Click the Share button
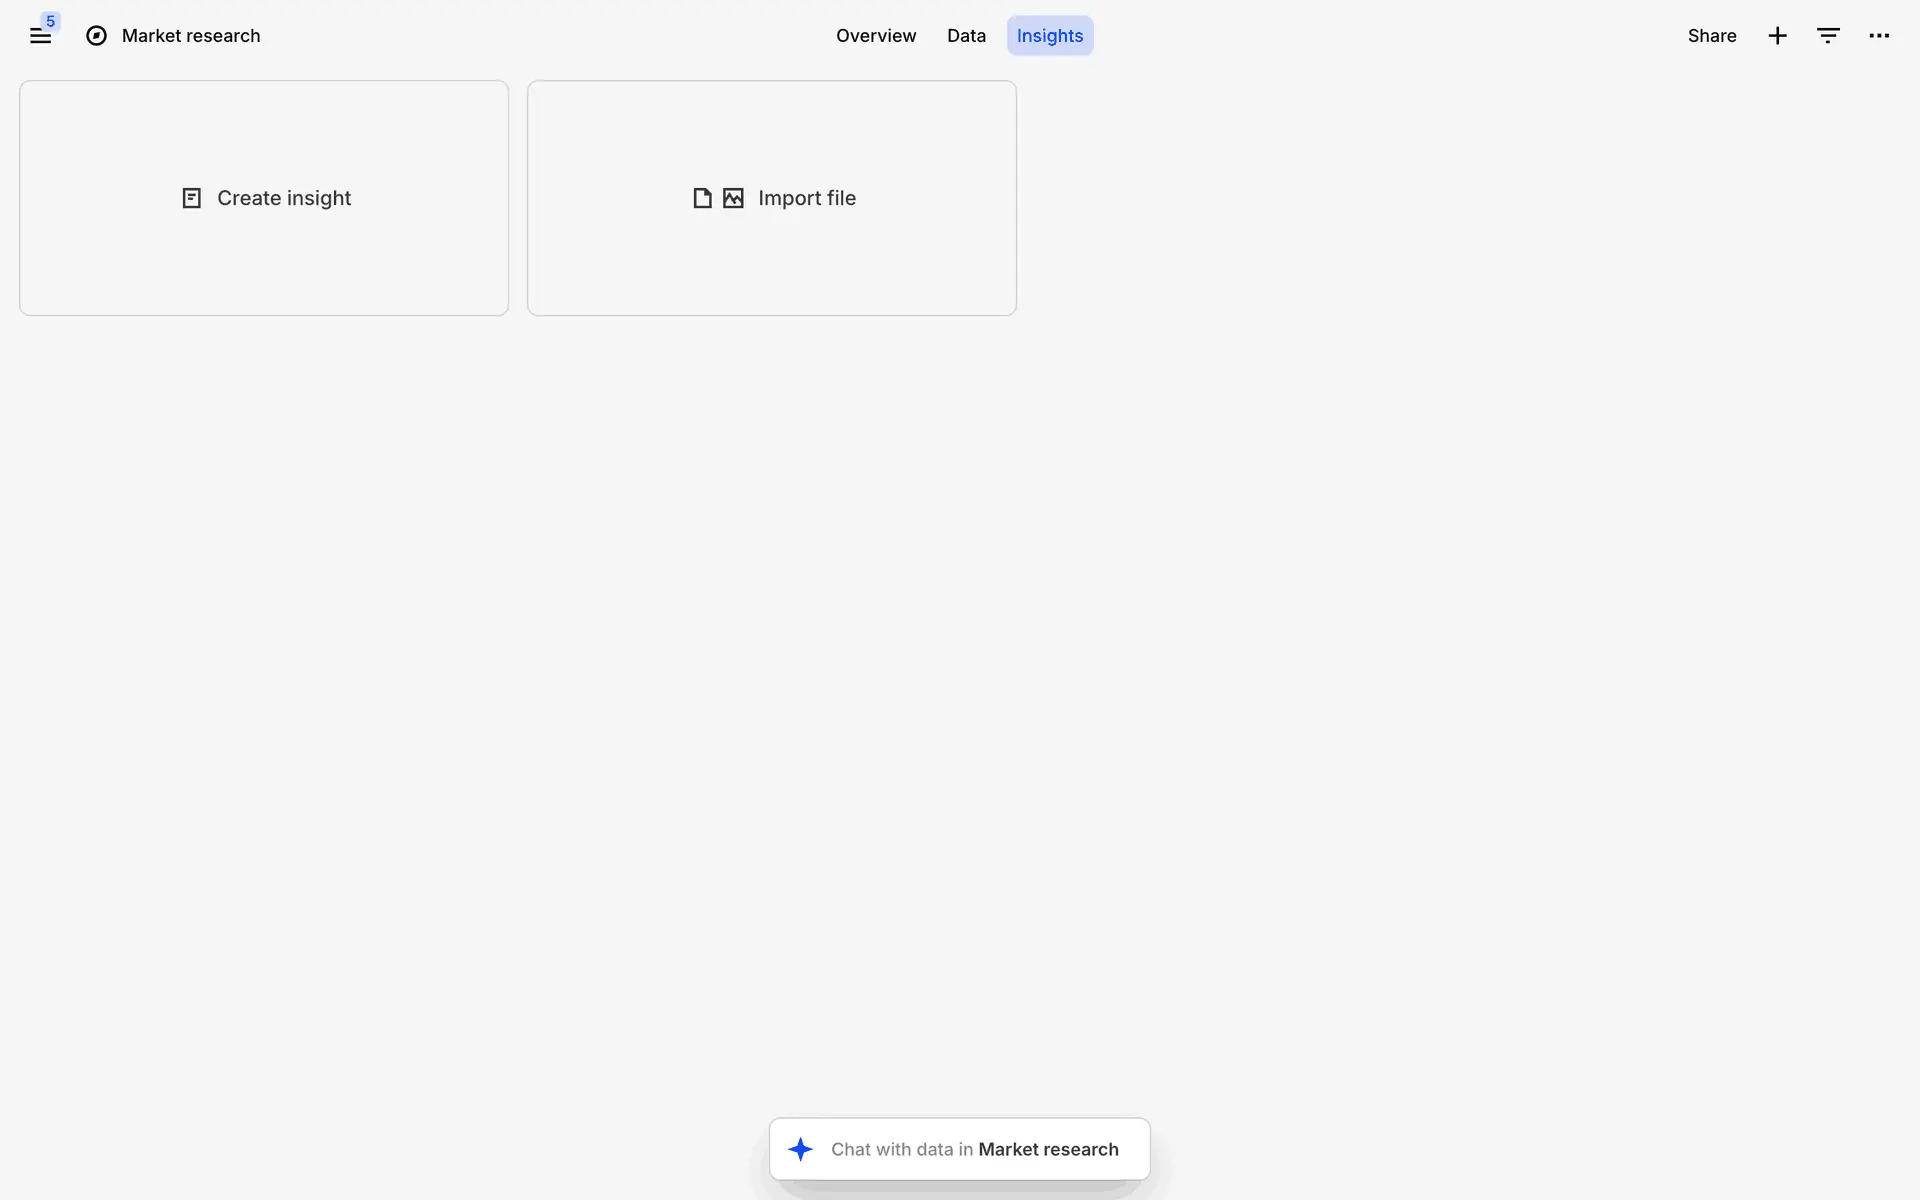The width and height of the screenshot is (1920, 1200). pos(1711,36)
